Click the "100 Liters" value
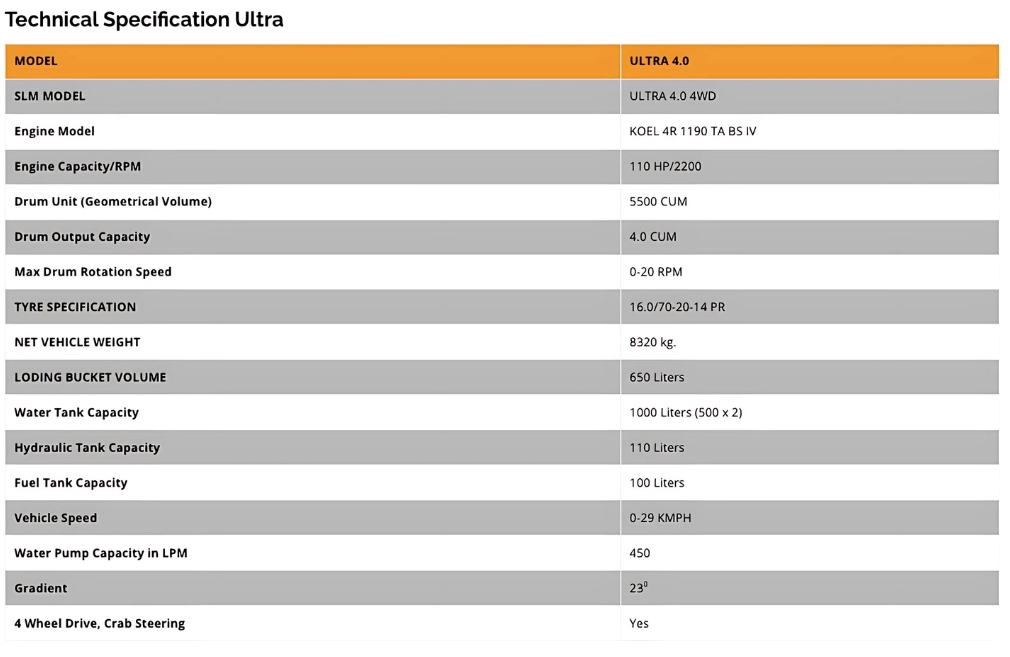 (656, 483)
